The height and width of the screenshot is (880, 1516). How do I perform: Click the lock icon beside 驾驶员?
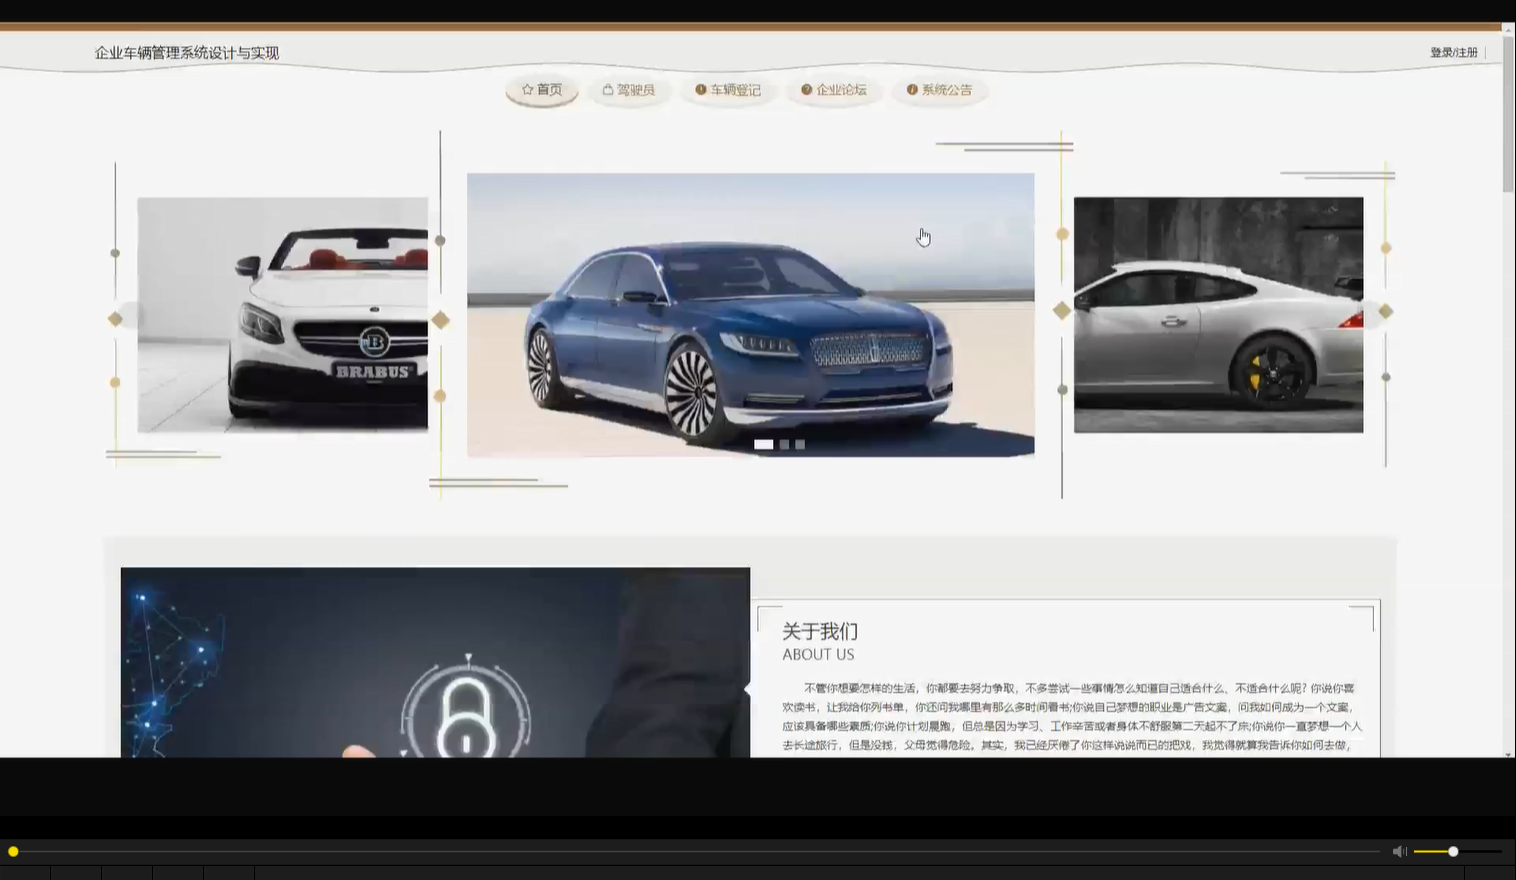point(608,89)
